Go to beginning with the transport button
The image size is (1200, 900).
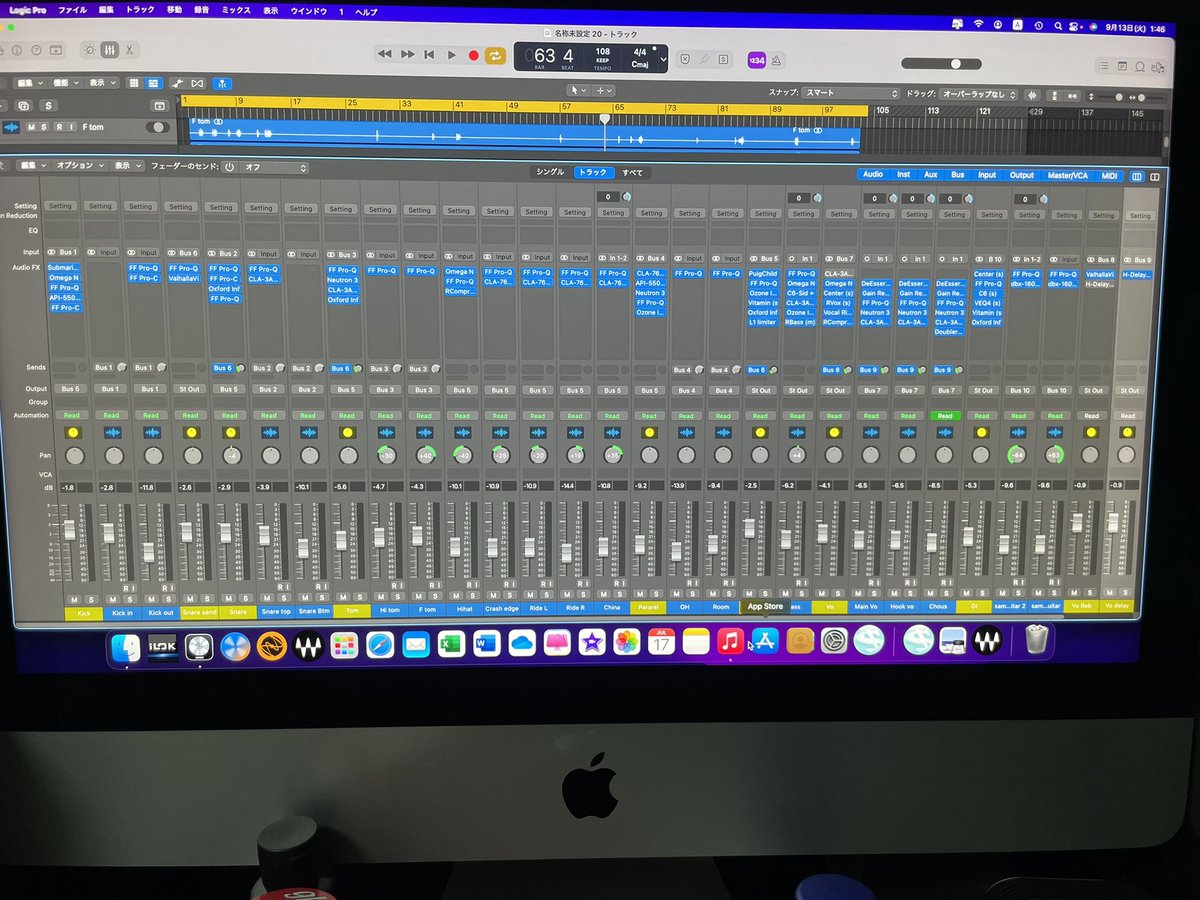[429, 55]
